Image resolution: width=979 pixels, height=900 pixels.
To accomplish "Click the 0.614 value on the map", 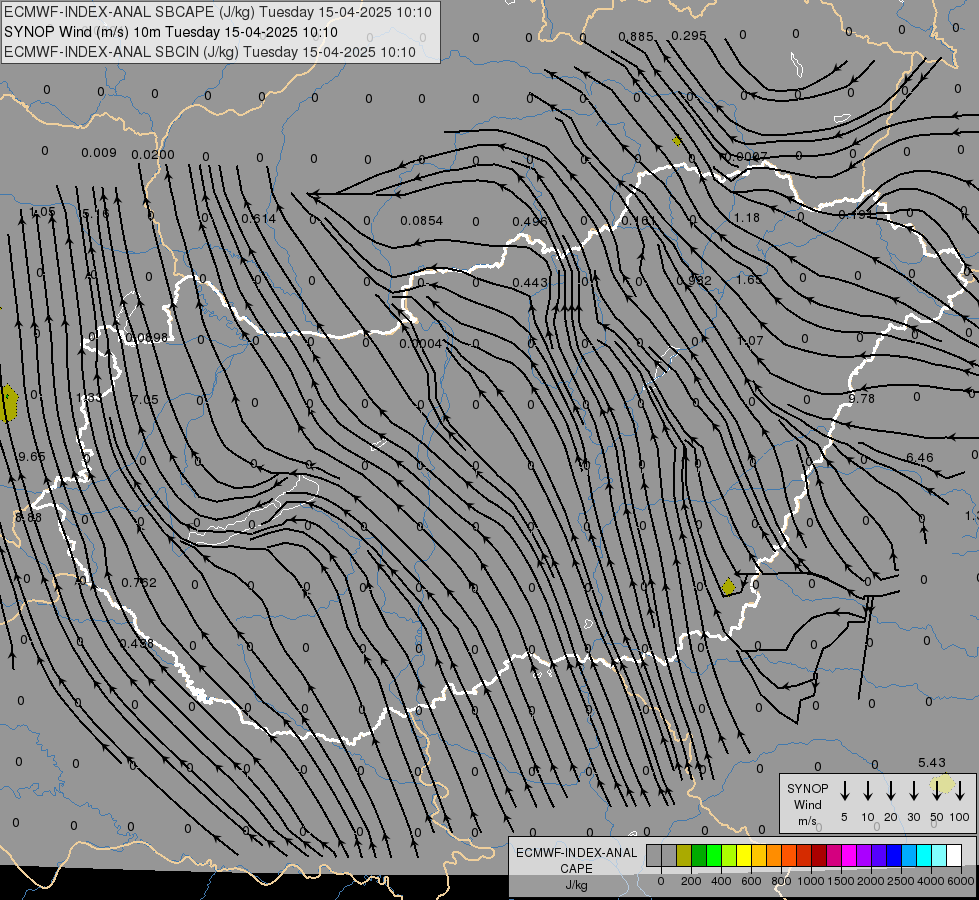I will [x=258, y=219].
